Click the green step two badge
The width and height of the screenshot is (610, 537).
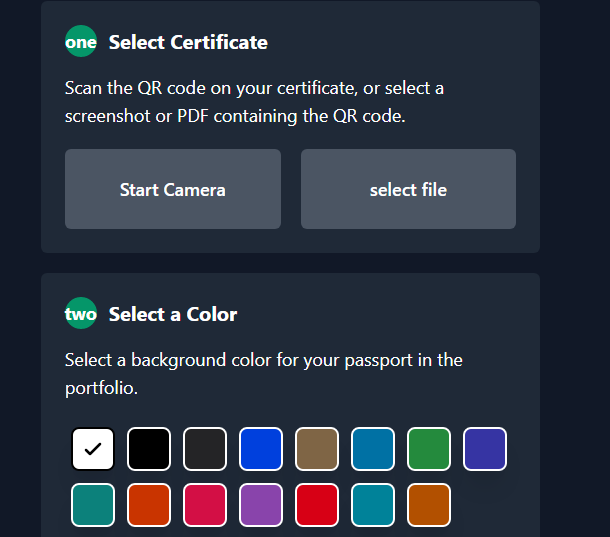click(x=81, y=314)
